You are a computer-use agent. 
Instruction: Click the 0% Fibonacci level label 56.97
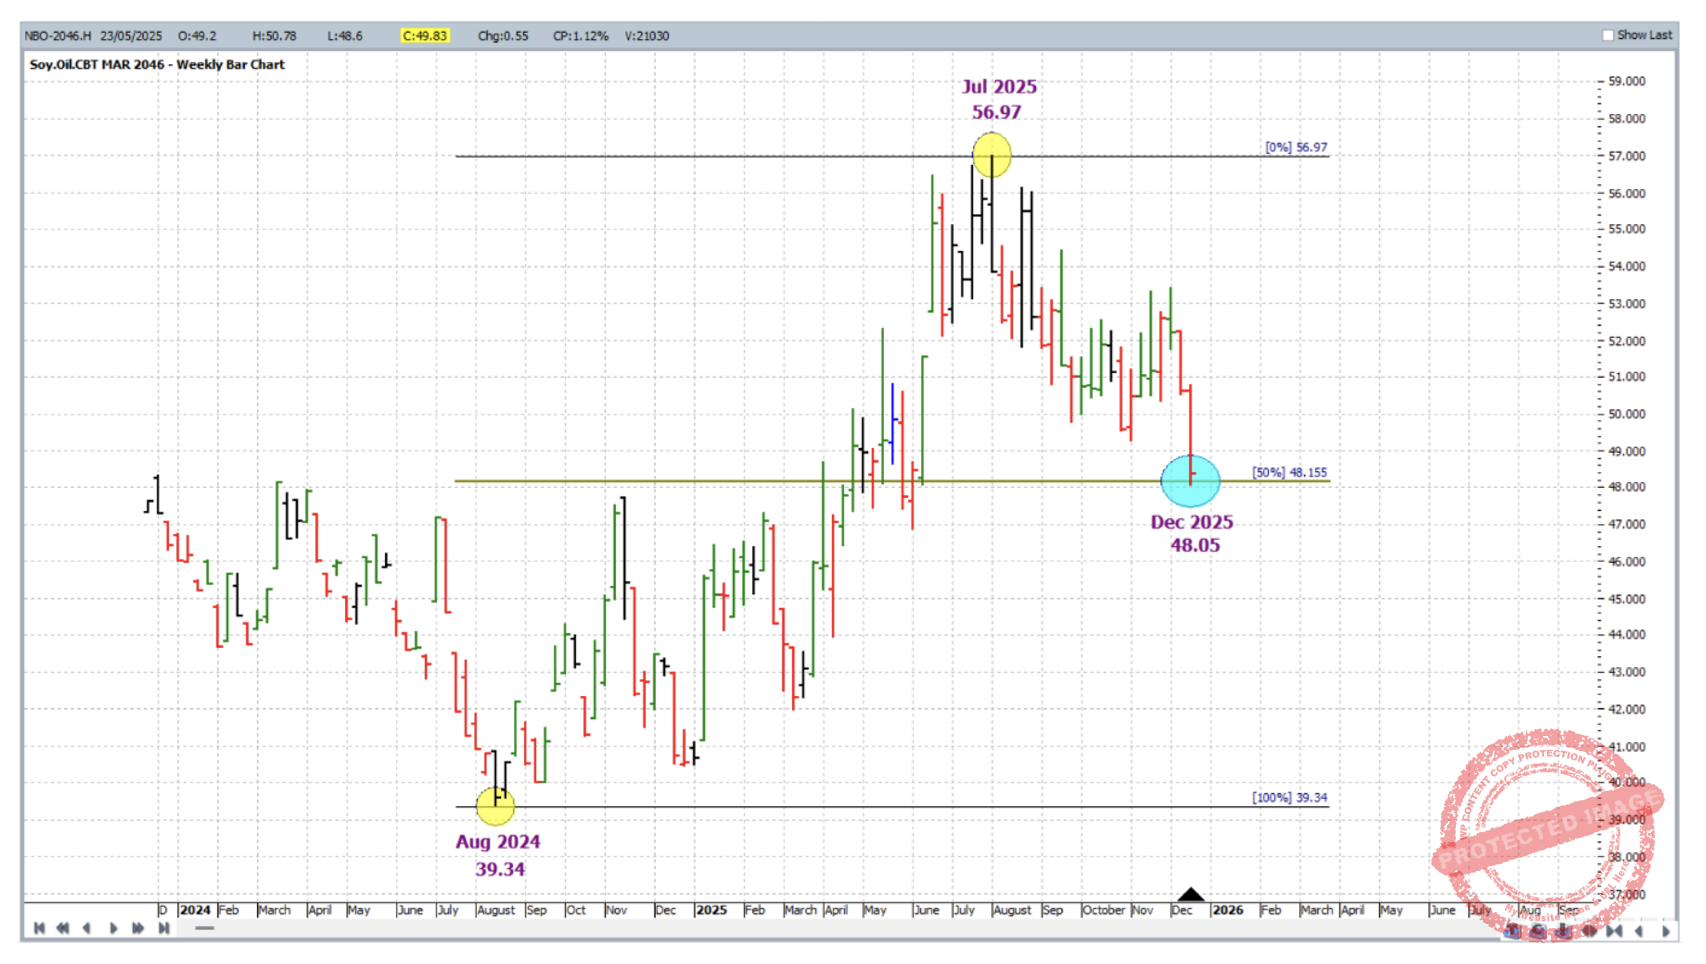pos(1295,147)
